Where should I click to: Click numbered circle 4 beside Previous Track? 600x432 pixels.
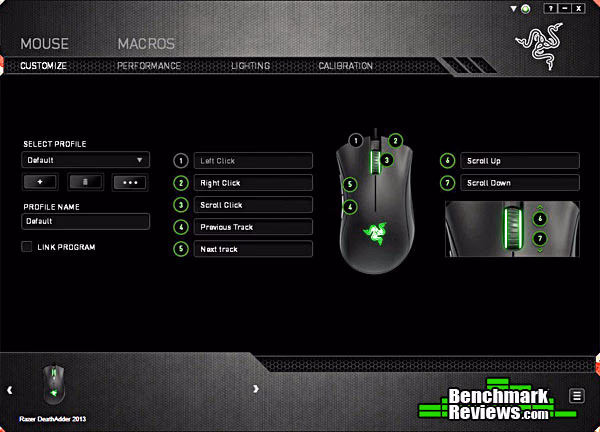[x=181, y=227]
